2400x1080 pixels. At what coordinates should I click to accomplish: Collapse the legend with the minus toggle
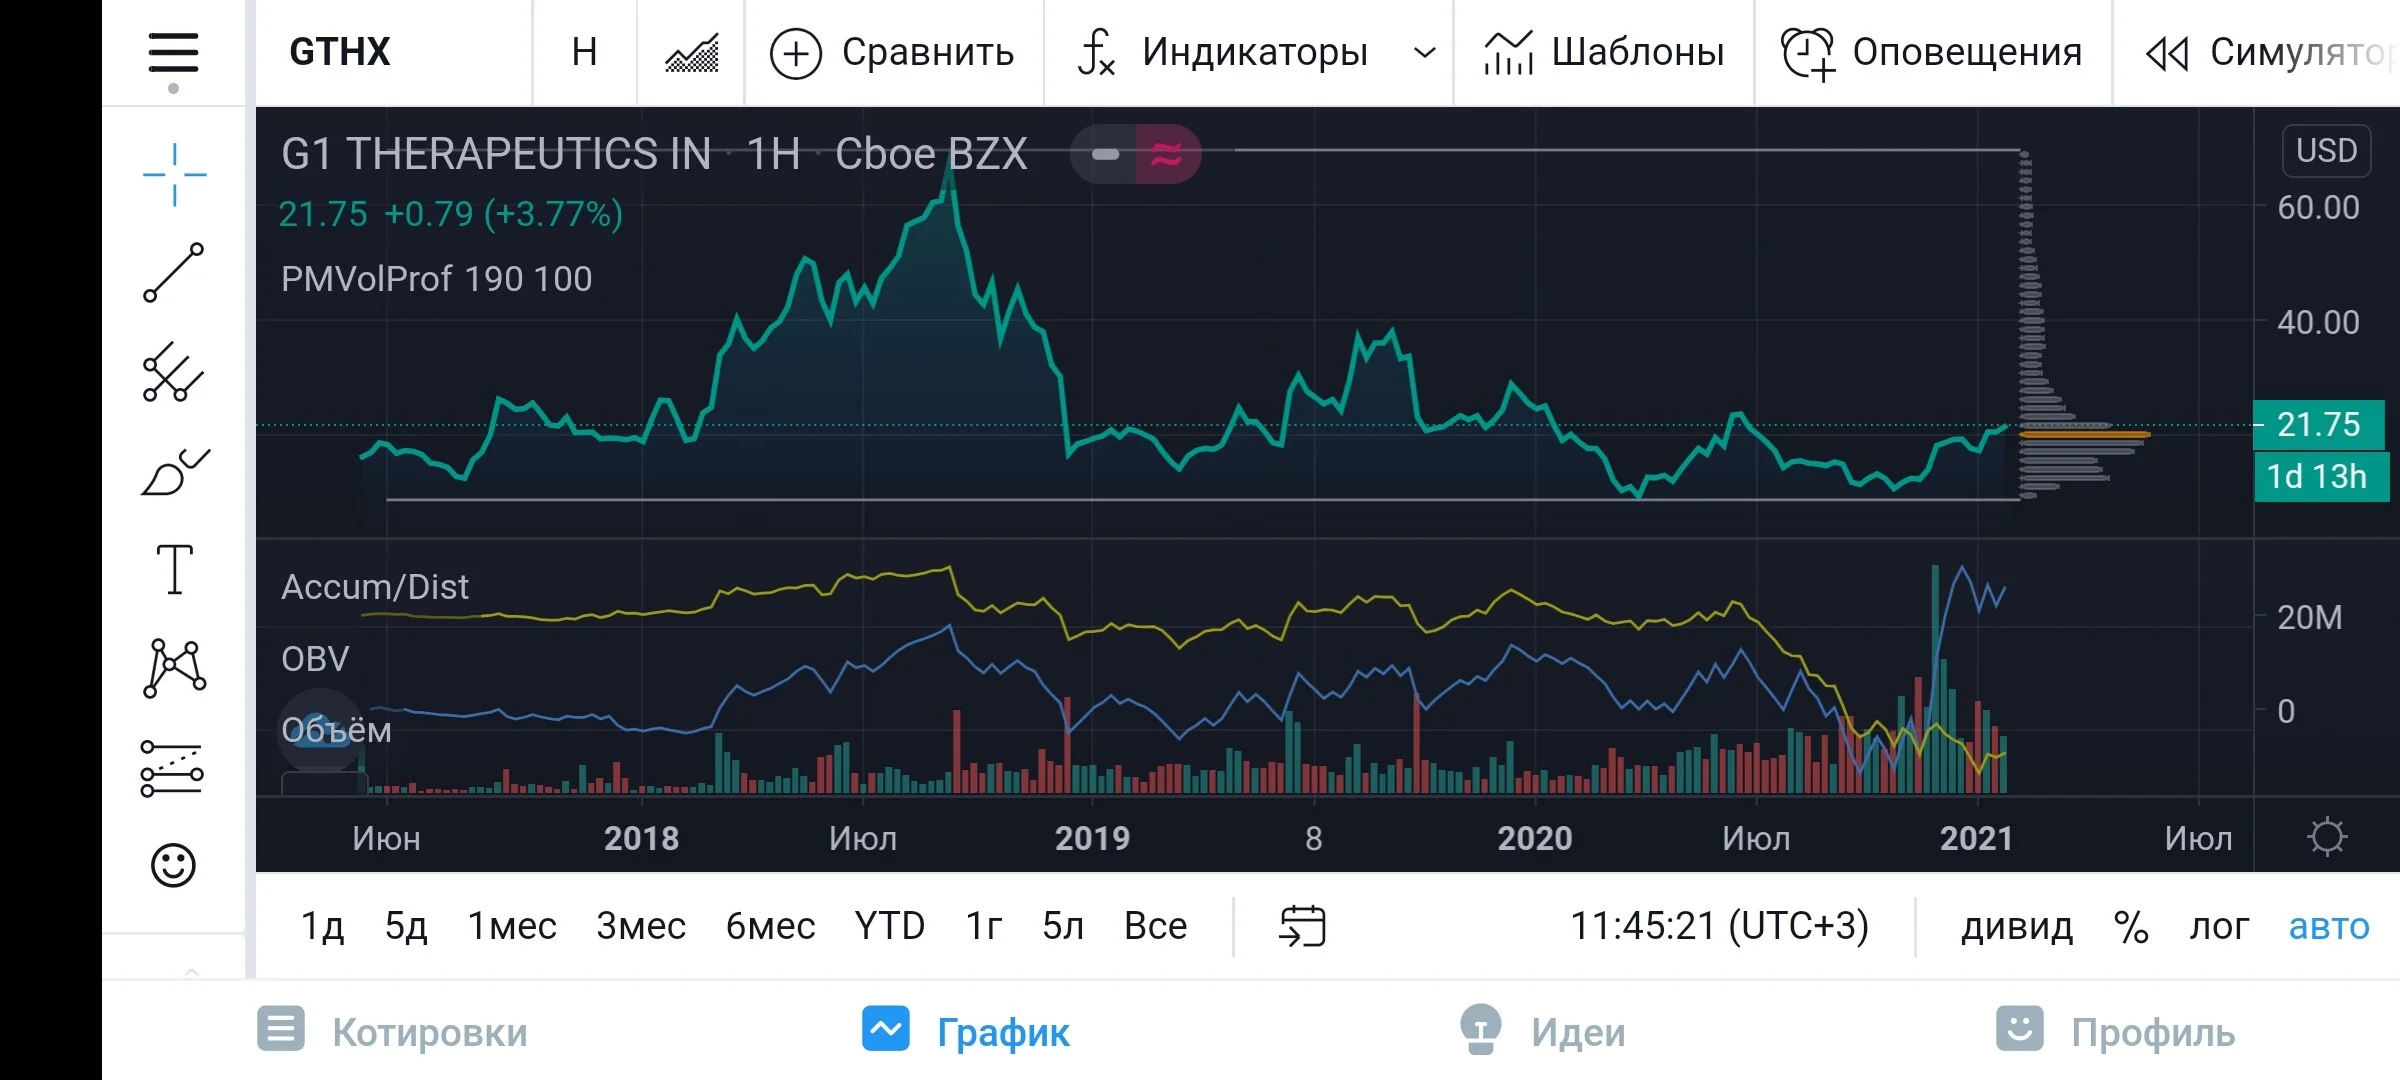[1104, 154]
